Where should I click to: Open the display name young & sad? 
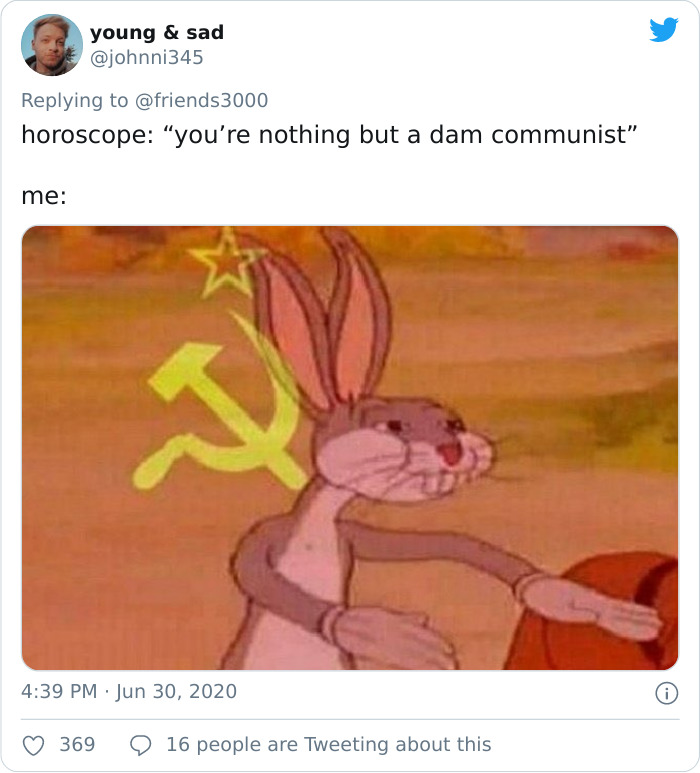click(x=157, y=33)
